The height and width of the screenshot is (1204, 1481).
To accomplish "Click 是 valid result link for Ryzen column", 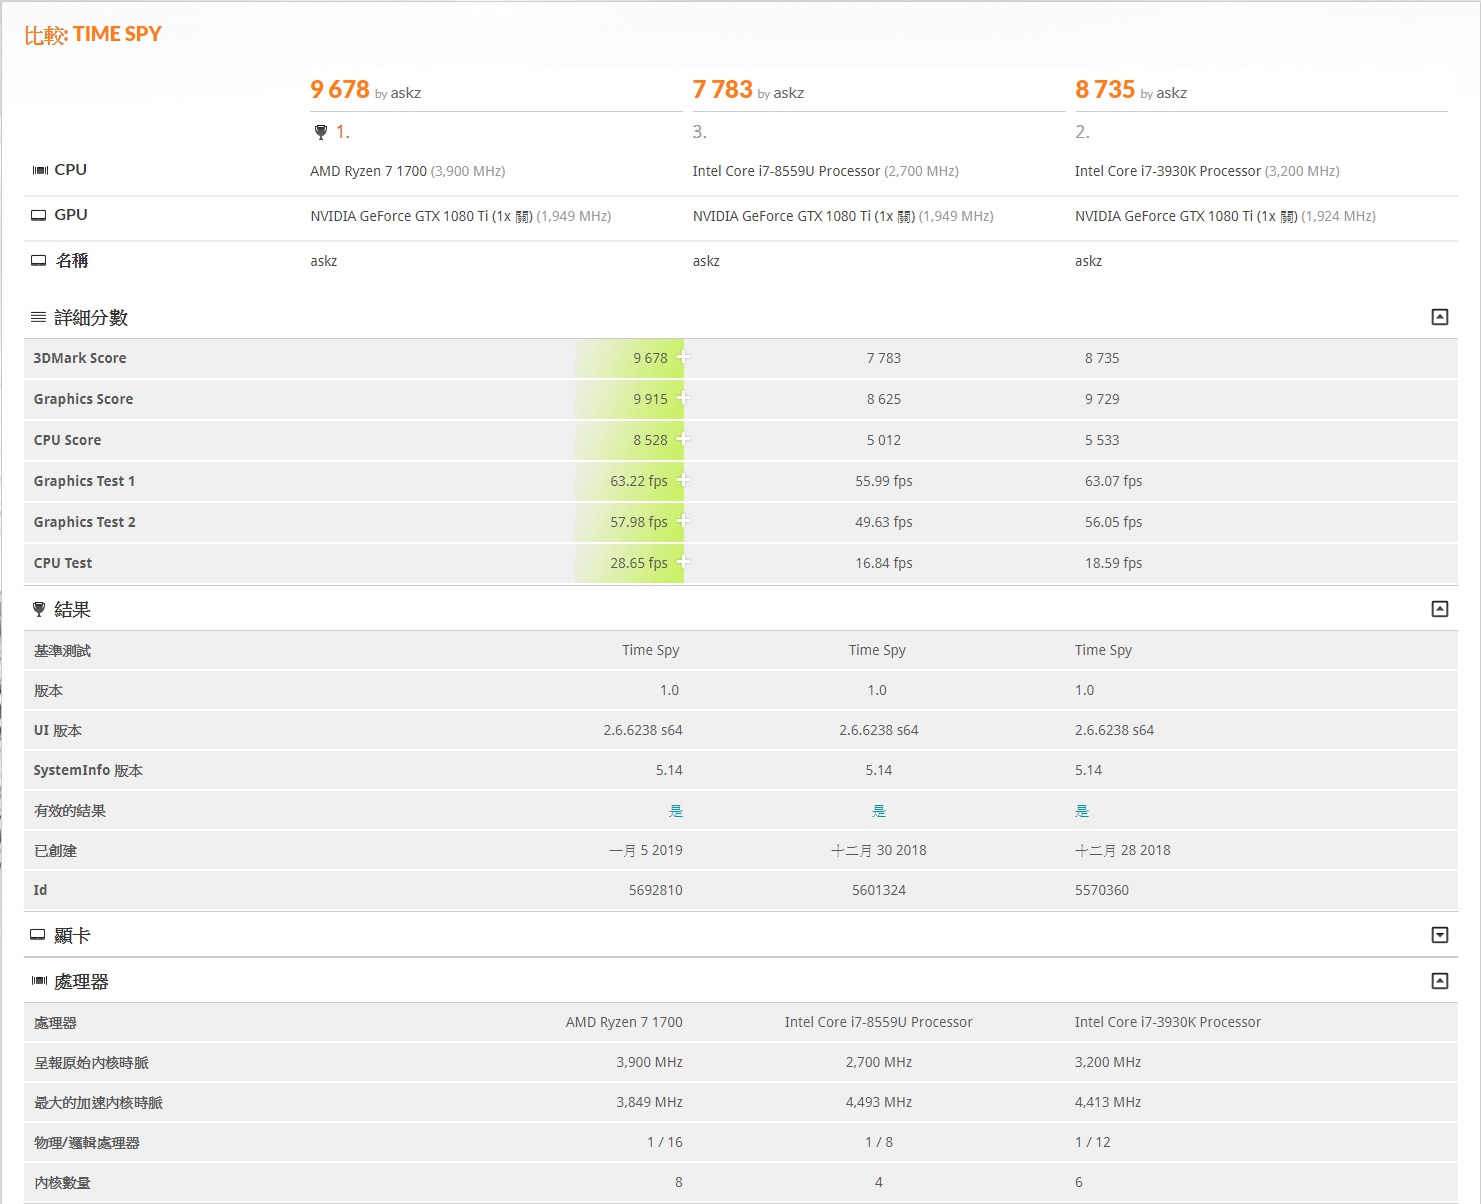I will 676,811.
